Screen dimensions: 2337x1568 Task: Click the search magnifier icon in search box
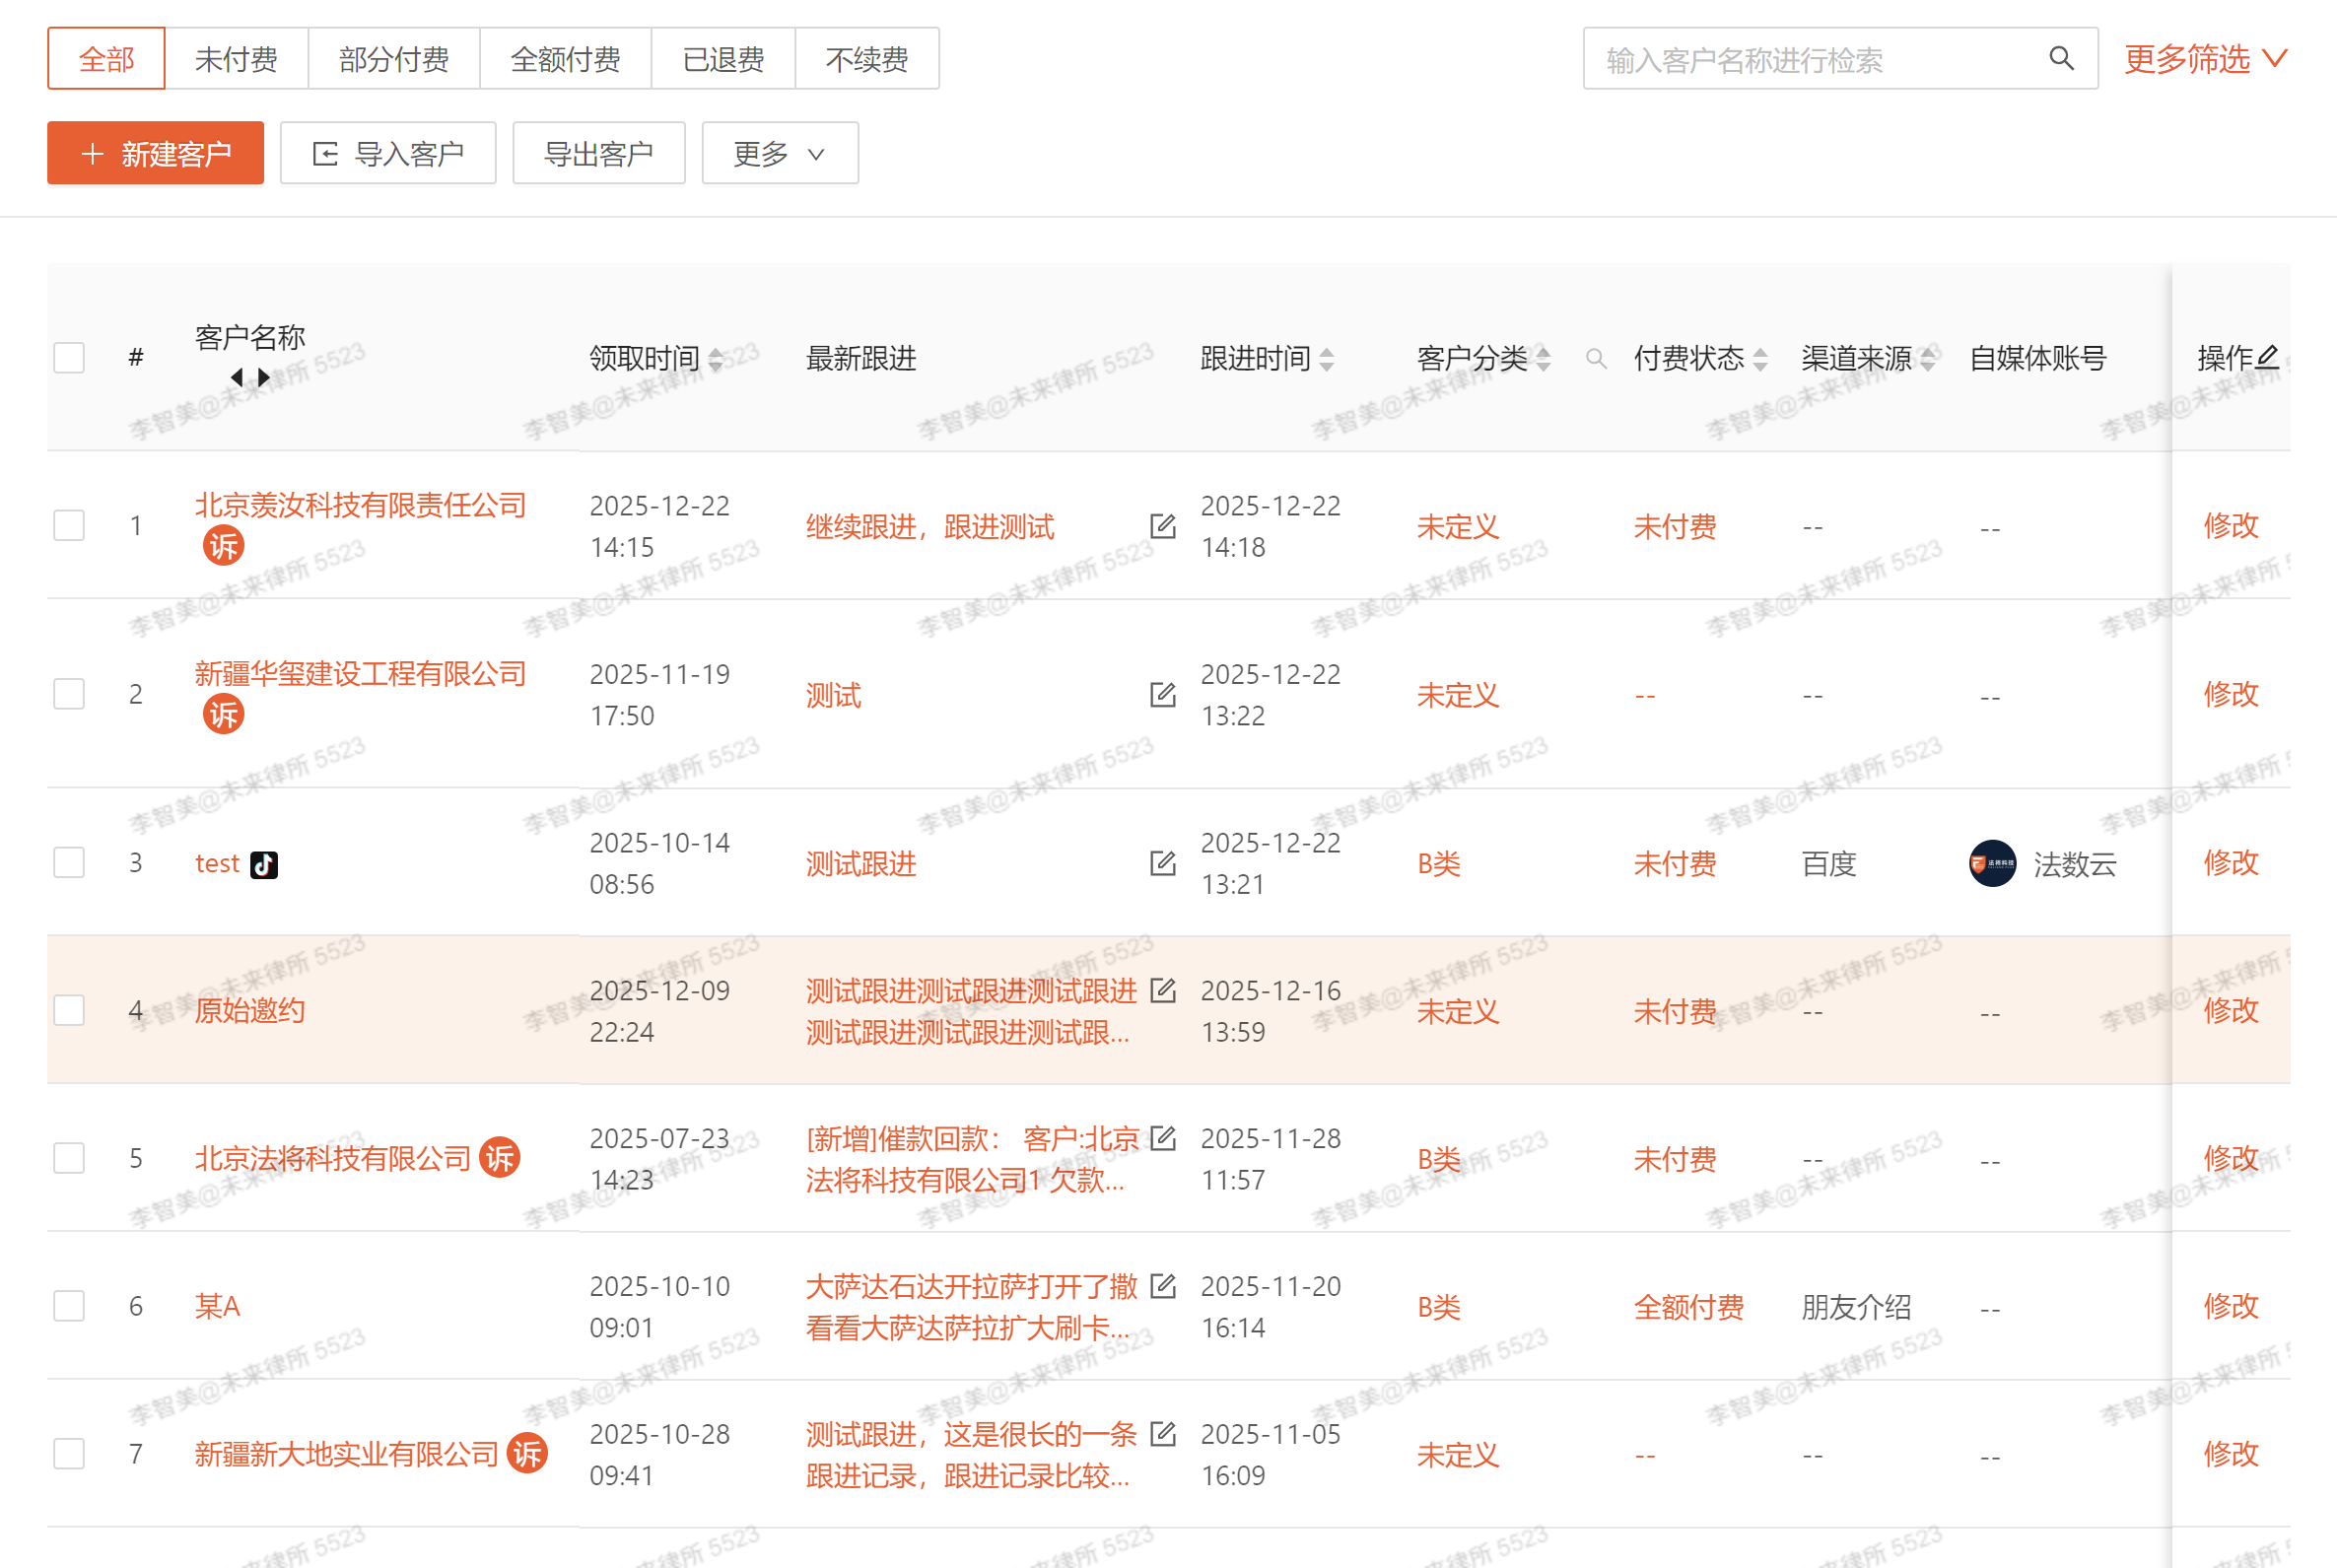2061,58
